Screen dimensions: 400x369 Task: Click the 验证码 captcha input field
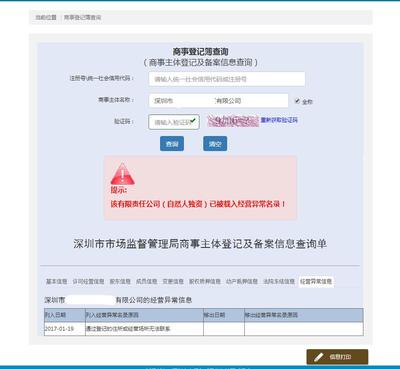[x=174, y=122]
